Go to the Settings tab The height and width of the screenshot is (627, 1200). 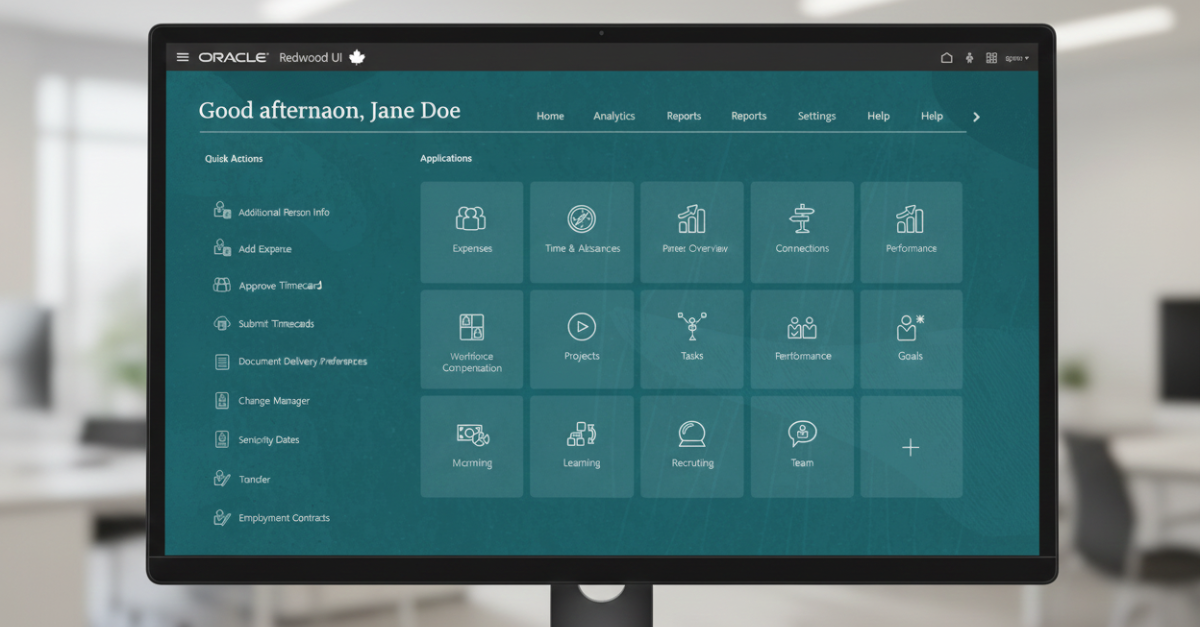[816, 116]
